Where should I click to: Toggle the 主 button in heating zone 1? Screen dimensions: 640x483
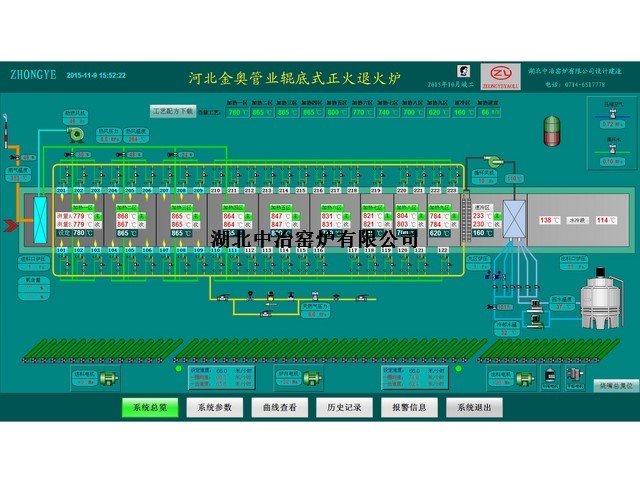point(96,215)
